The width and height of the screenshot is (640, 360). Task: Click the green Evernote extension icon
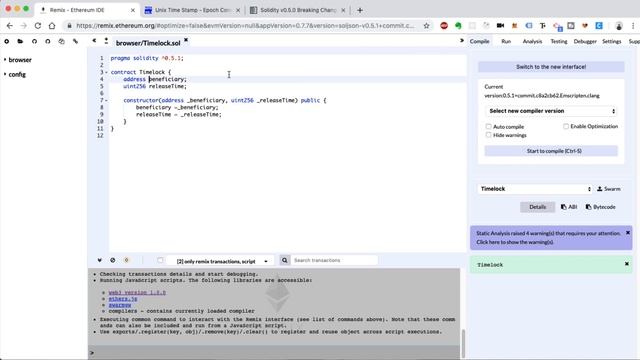coord(458,26)
